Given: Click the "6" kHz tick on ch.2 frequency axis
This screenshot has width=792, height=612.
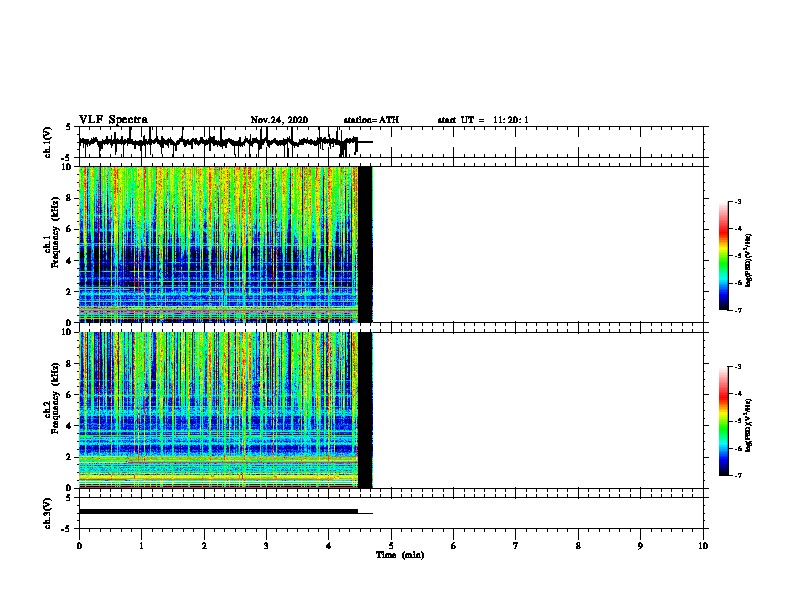Looking at the screenshot, I should point(70,394).
